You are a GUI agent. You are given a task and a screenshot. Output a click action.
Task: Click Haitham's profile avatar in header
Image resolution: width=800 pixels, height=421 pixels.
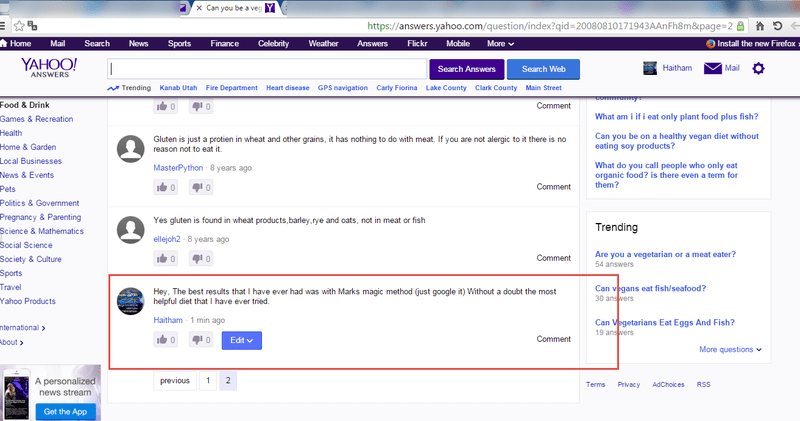pyautogui.click(x=650, y=68)
